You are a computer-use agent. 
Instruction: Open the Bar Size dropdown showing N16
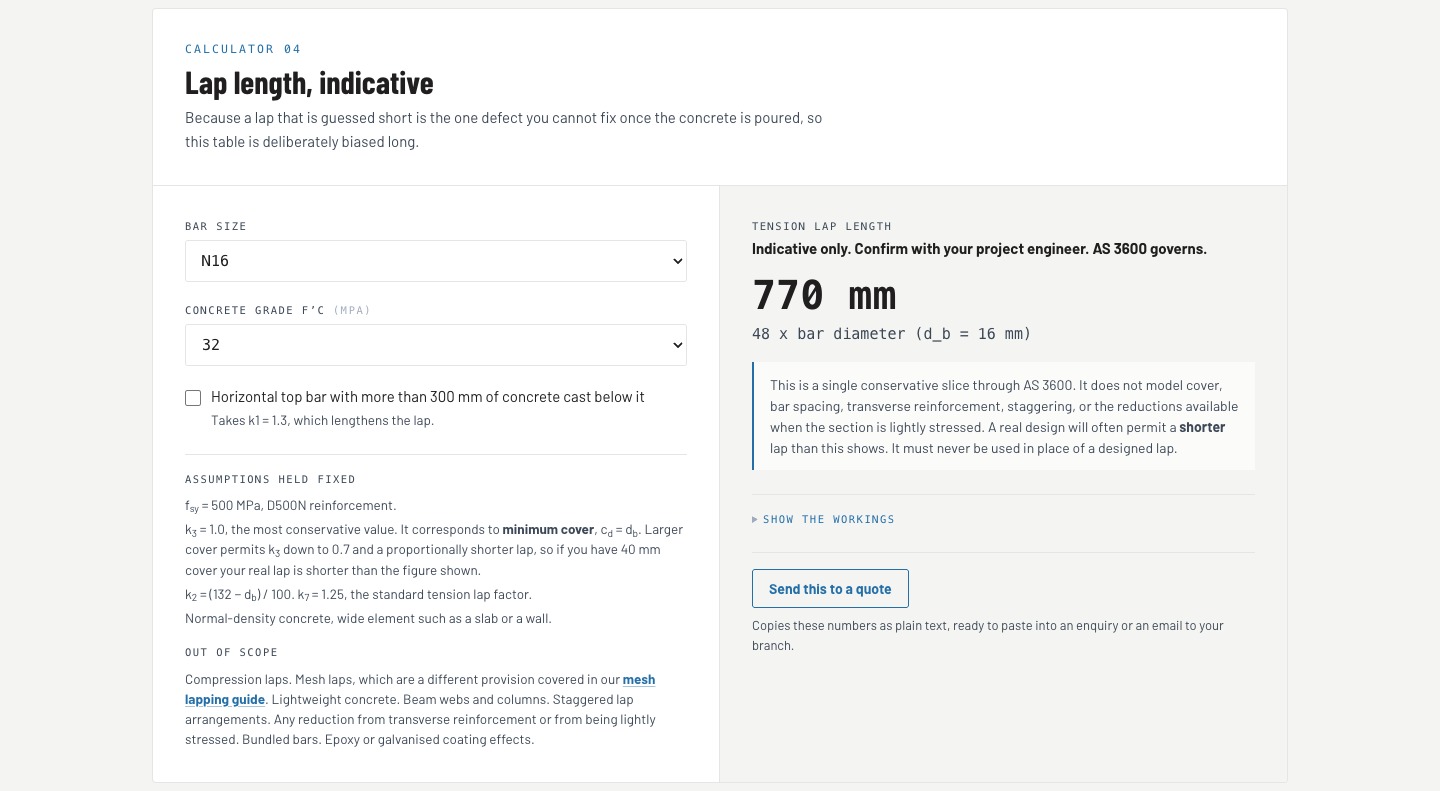[x=435, y=261]
